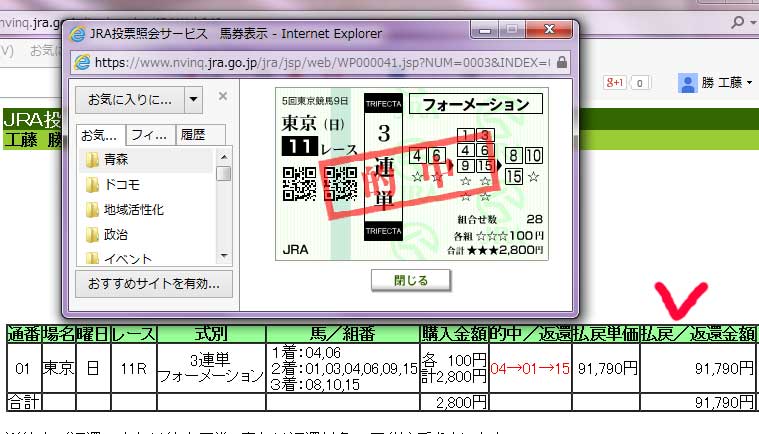Expand the arrow beside お気に入りに... button

click(x=193, y=100)
